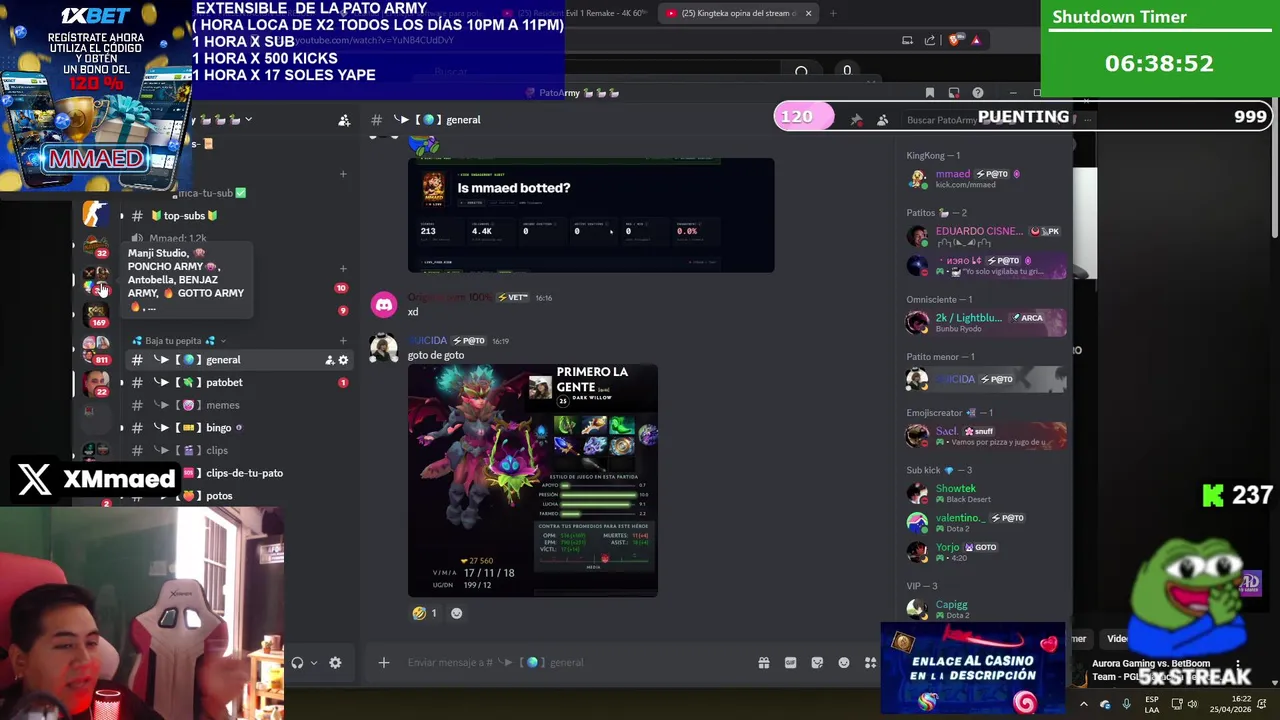Click the create invite icon on general channel

tap(329, 360)
